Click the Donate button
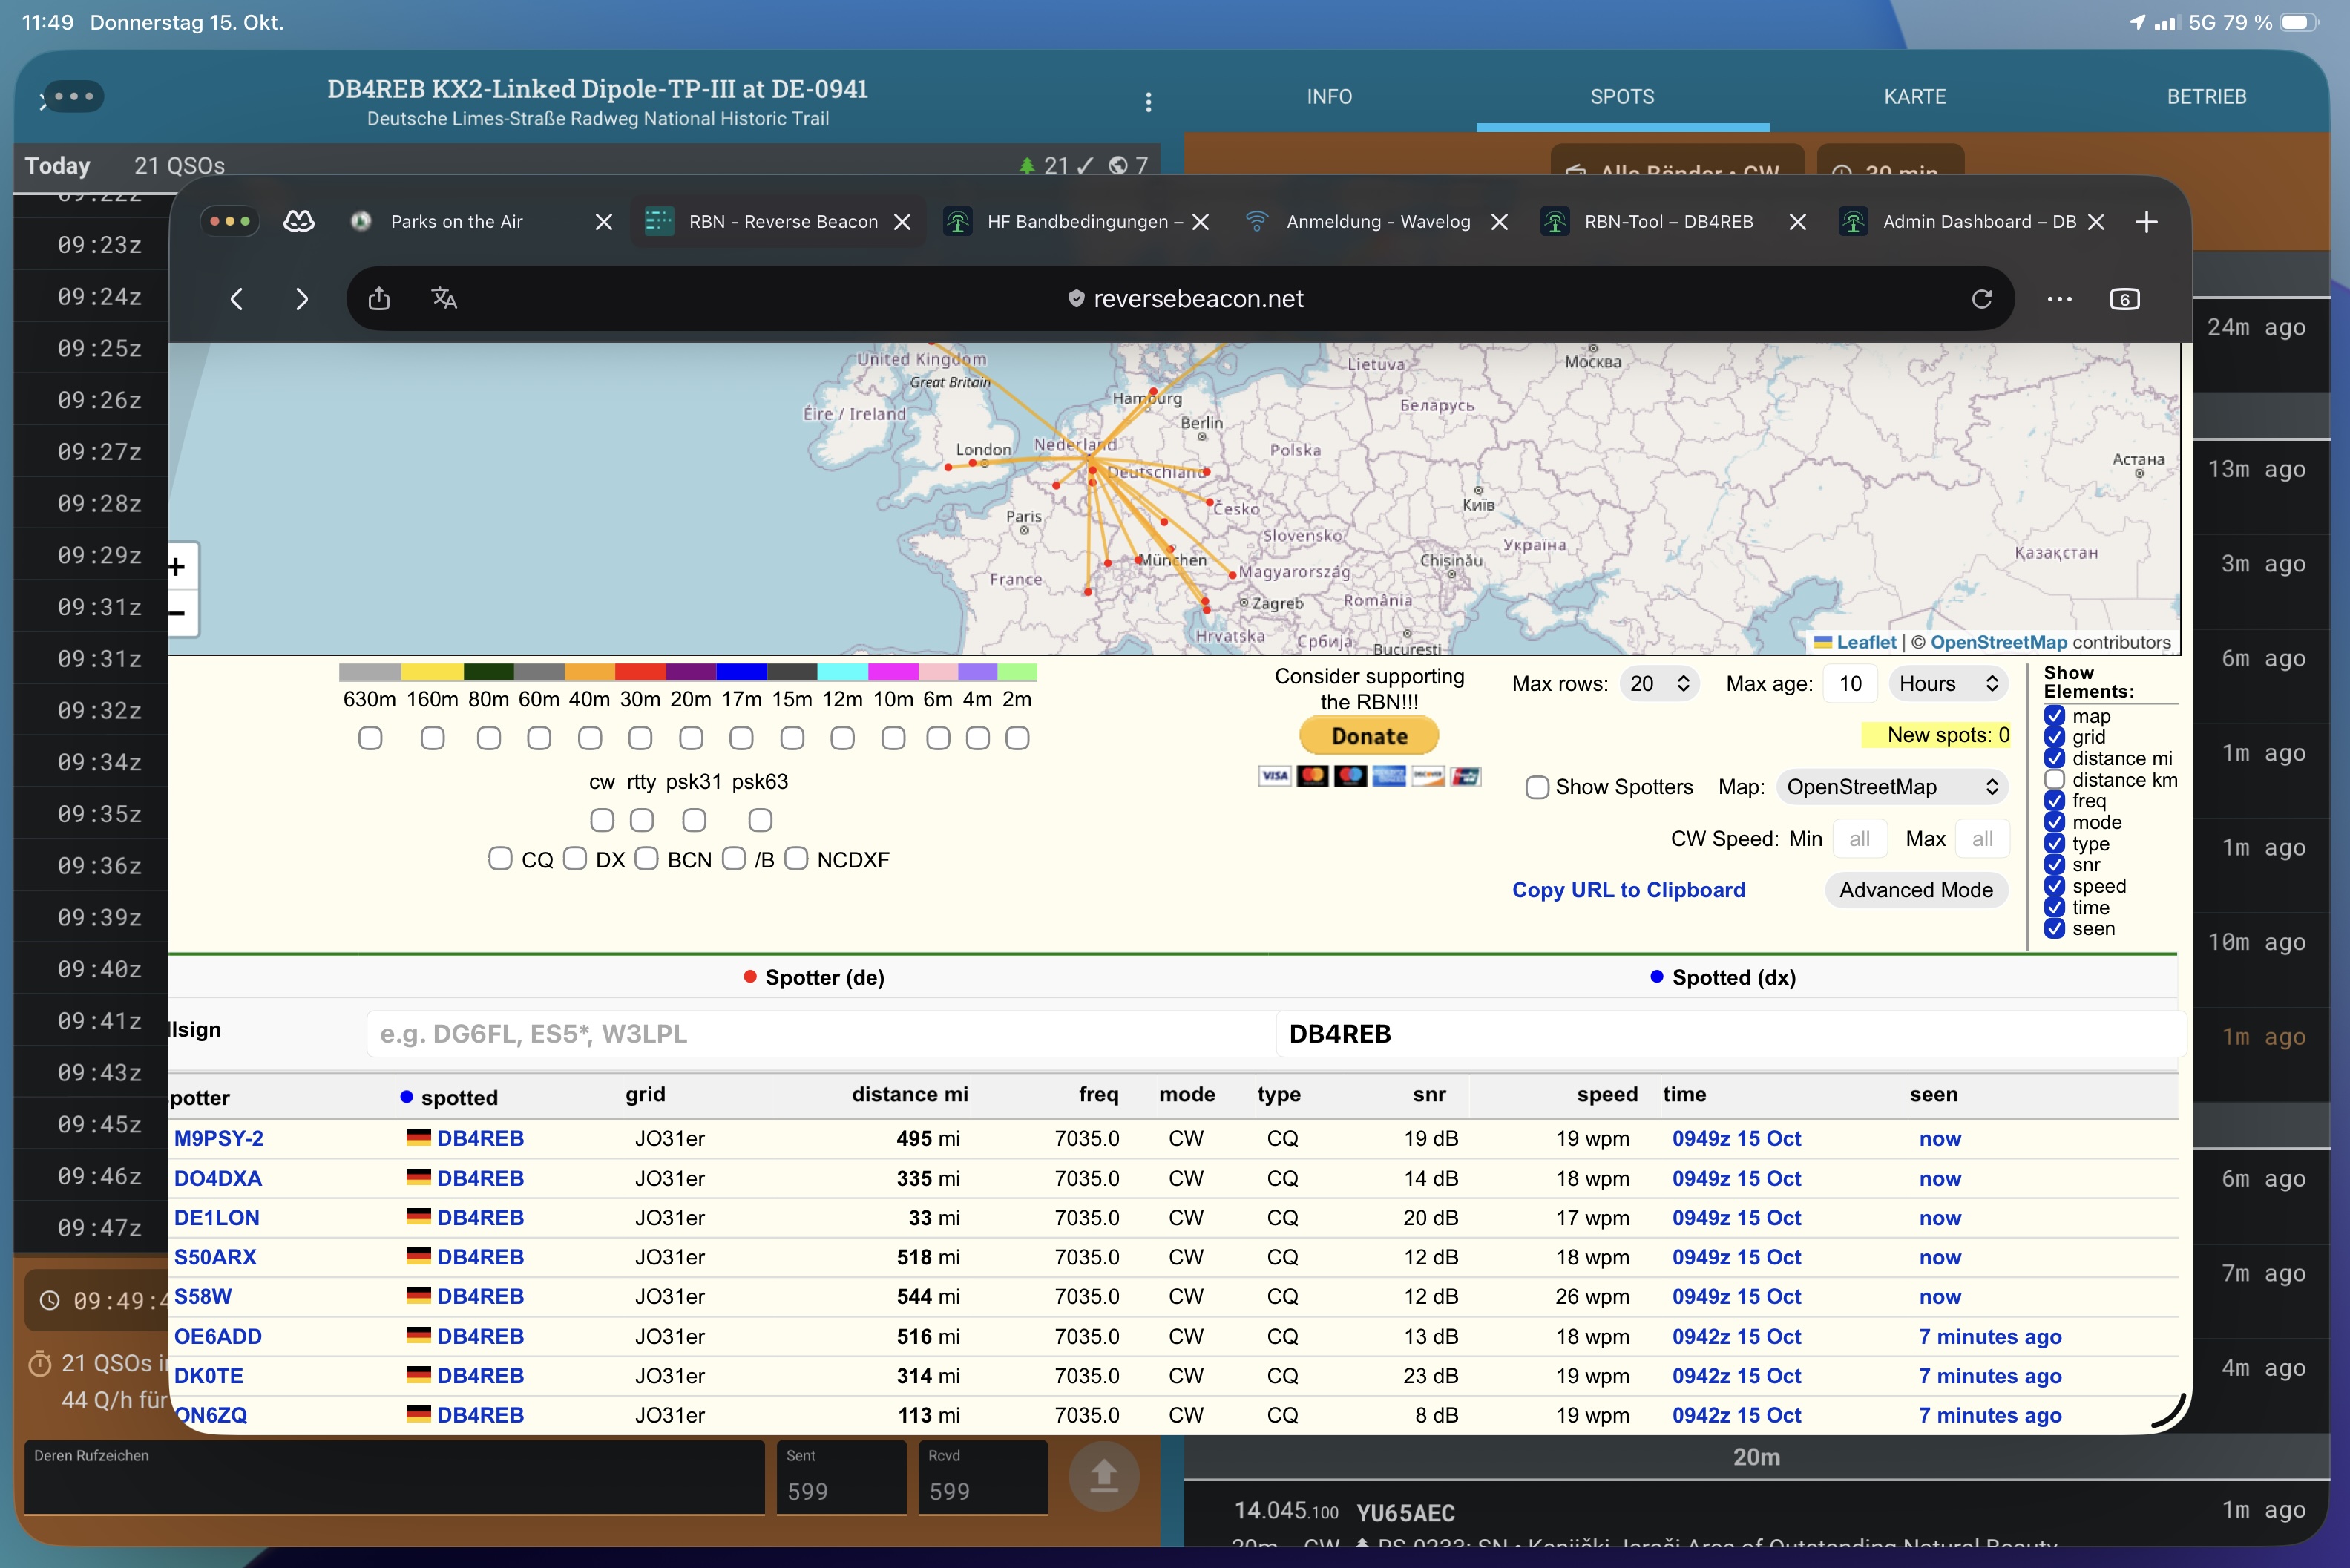 (x=1369, y=736)
